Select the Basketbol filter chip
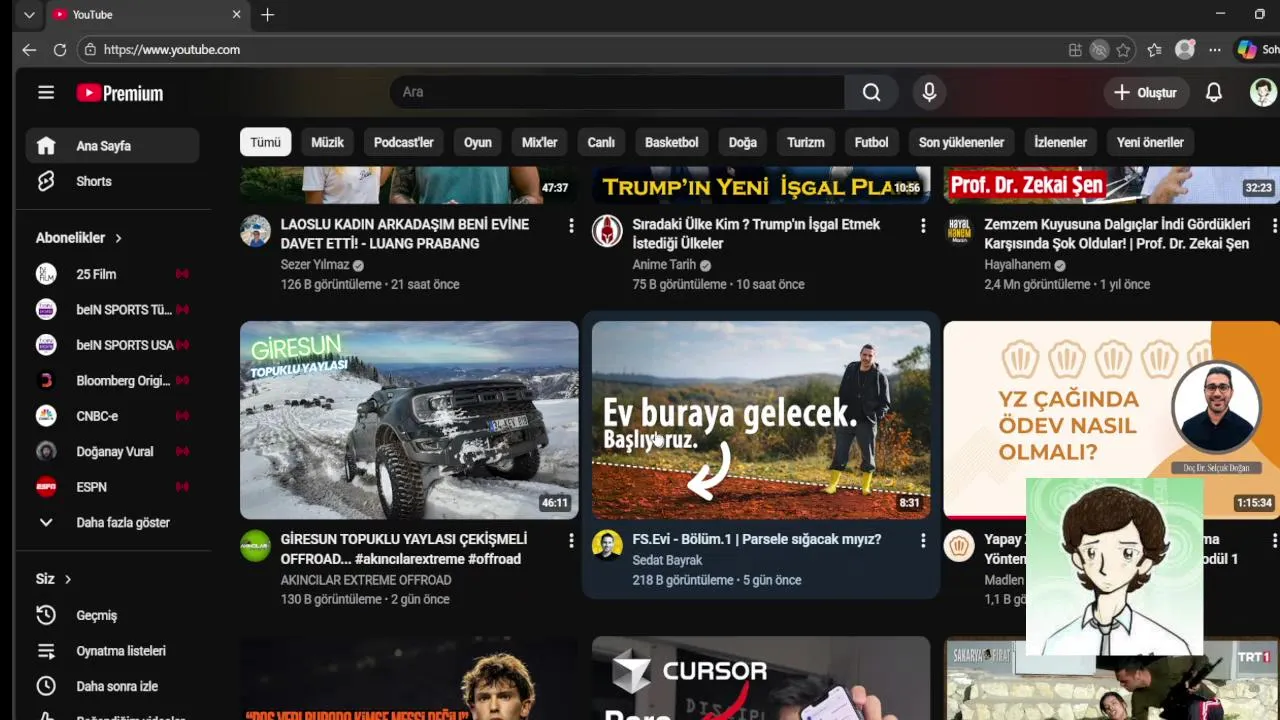The image size is (1280, 720). 672,142
